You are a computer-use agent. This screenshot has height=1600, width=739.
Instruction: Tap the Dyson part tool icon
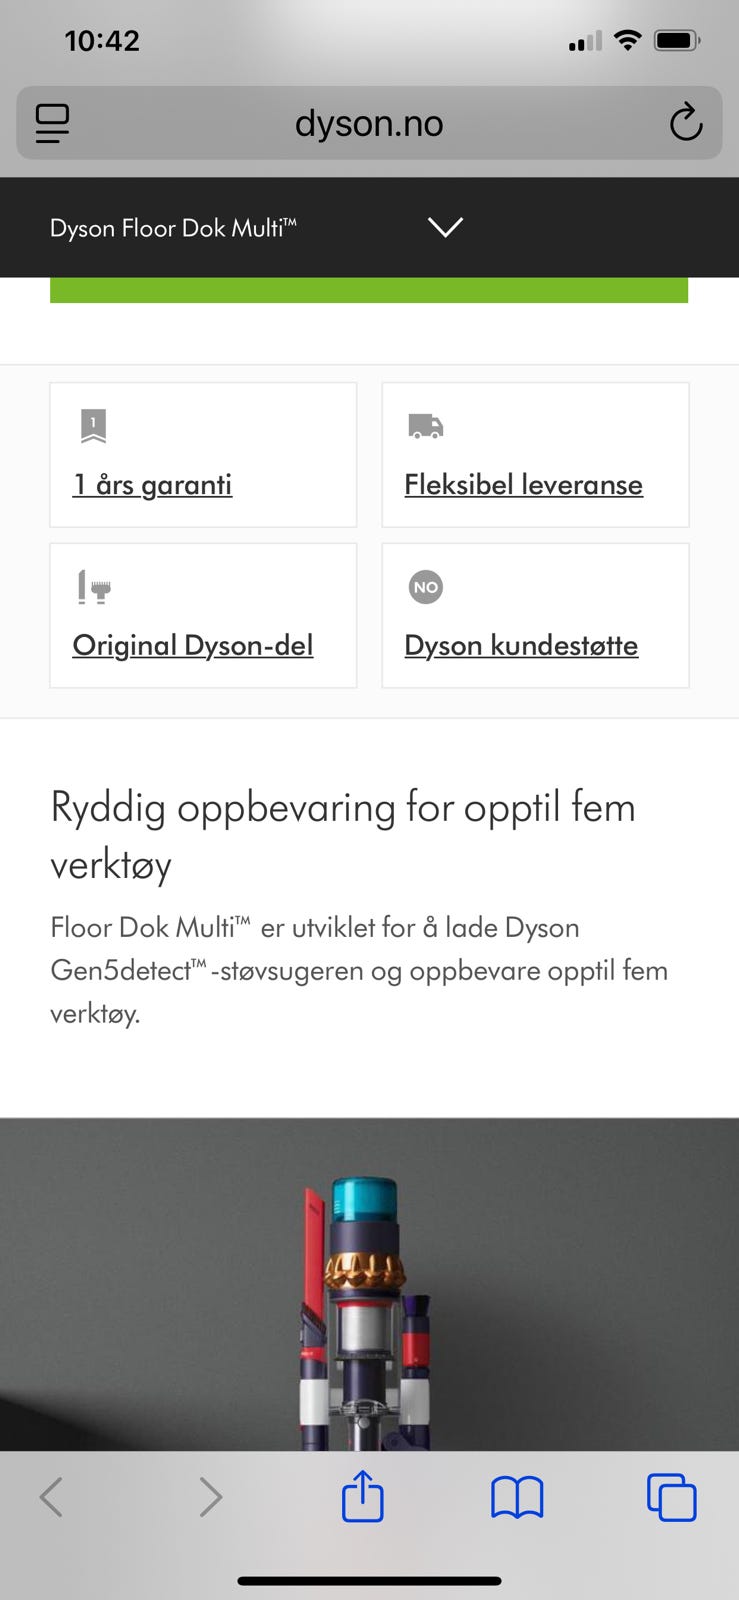pyautogui.click(x=94, y=587)
